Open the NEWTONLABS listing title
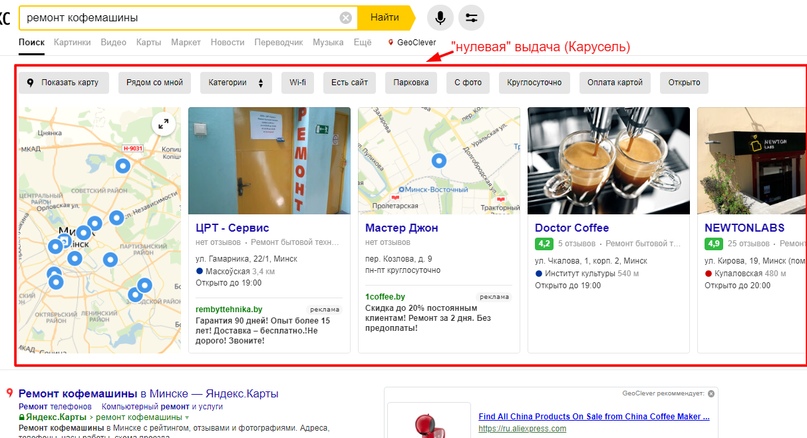 point(744,228)
